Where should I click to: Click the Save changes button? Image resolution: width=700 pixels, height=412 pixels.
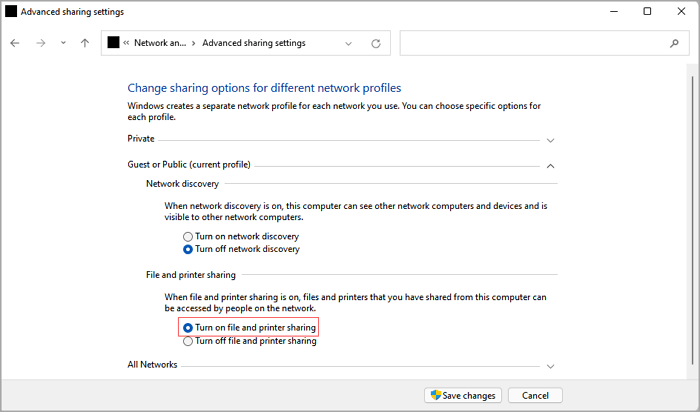[x=462, y=395]
